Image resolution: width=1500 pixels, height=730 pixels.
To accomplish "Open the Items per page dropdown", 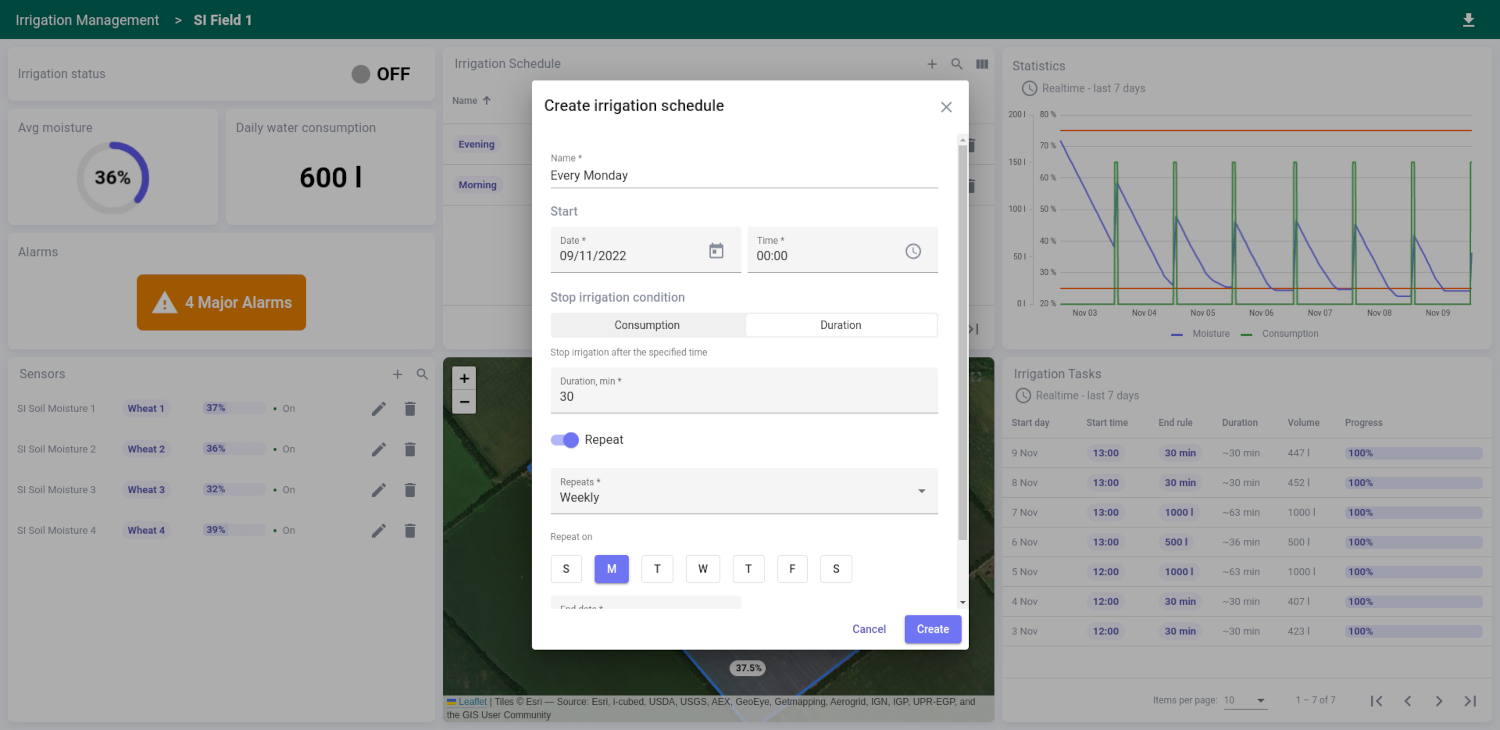I will pos(1246,700).
